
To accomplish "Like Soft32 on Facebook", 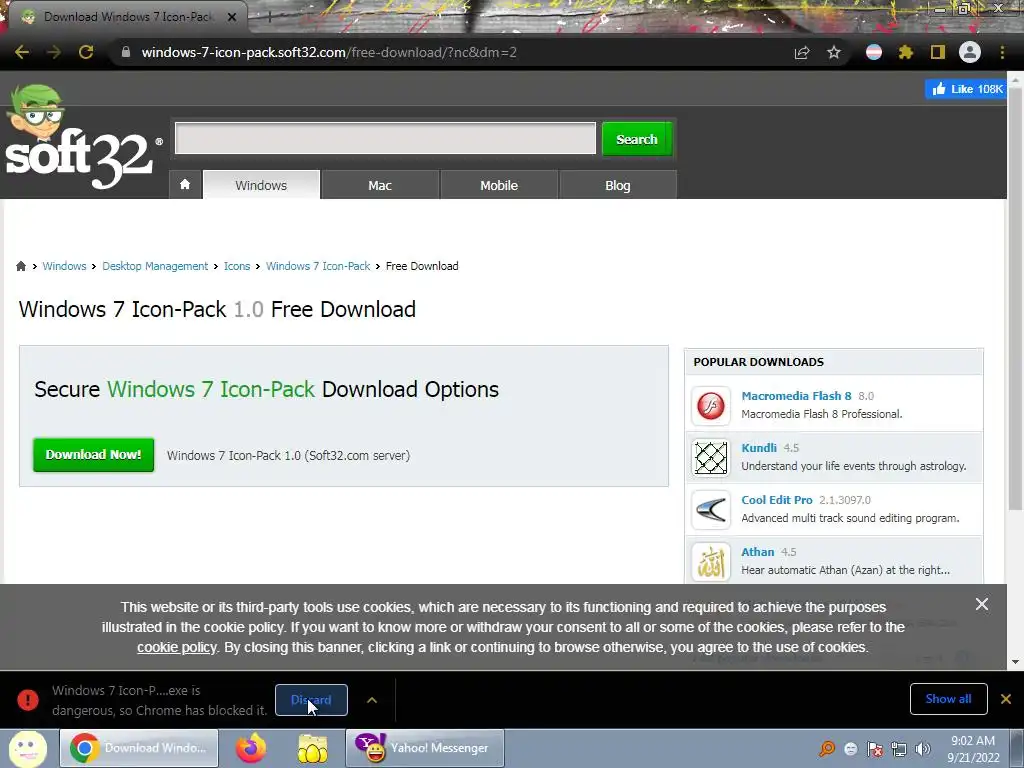I will point(966,89).
